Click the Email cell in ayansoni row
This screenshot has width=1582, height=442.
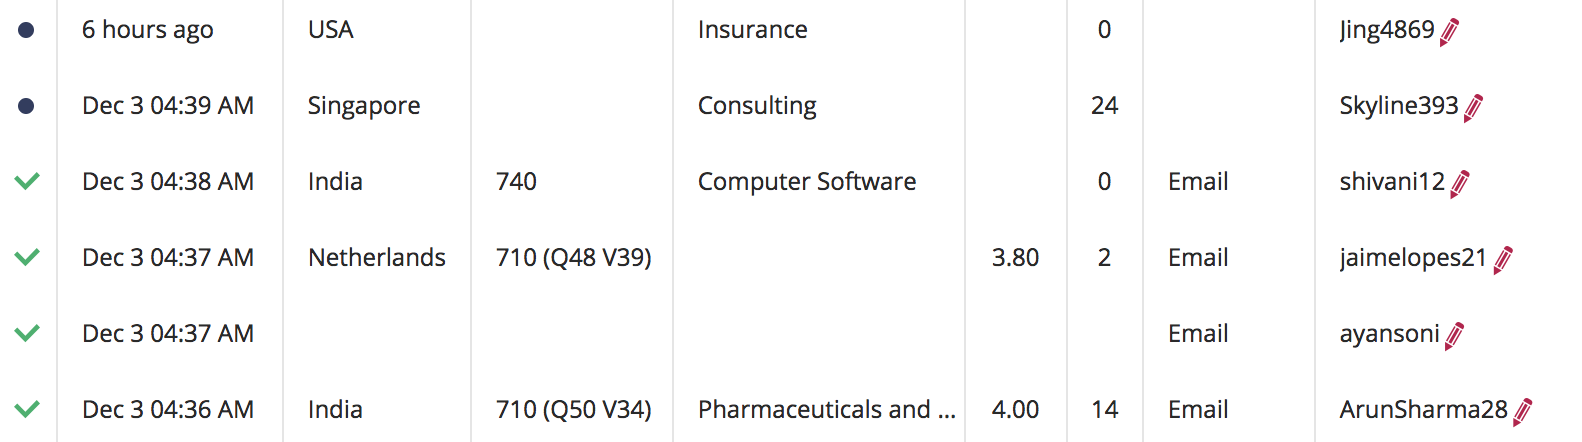tap(1198, 334)
